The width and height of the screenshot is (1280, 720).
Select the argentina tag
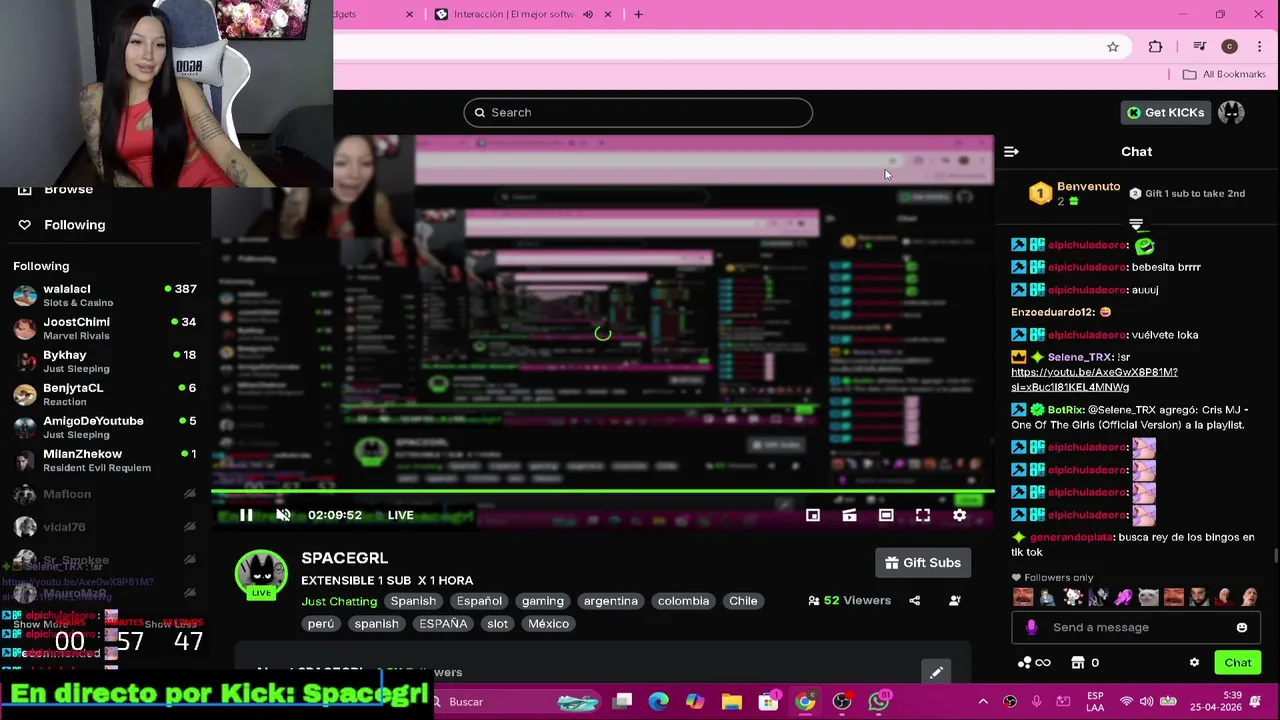[611, 601]
